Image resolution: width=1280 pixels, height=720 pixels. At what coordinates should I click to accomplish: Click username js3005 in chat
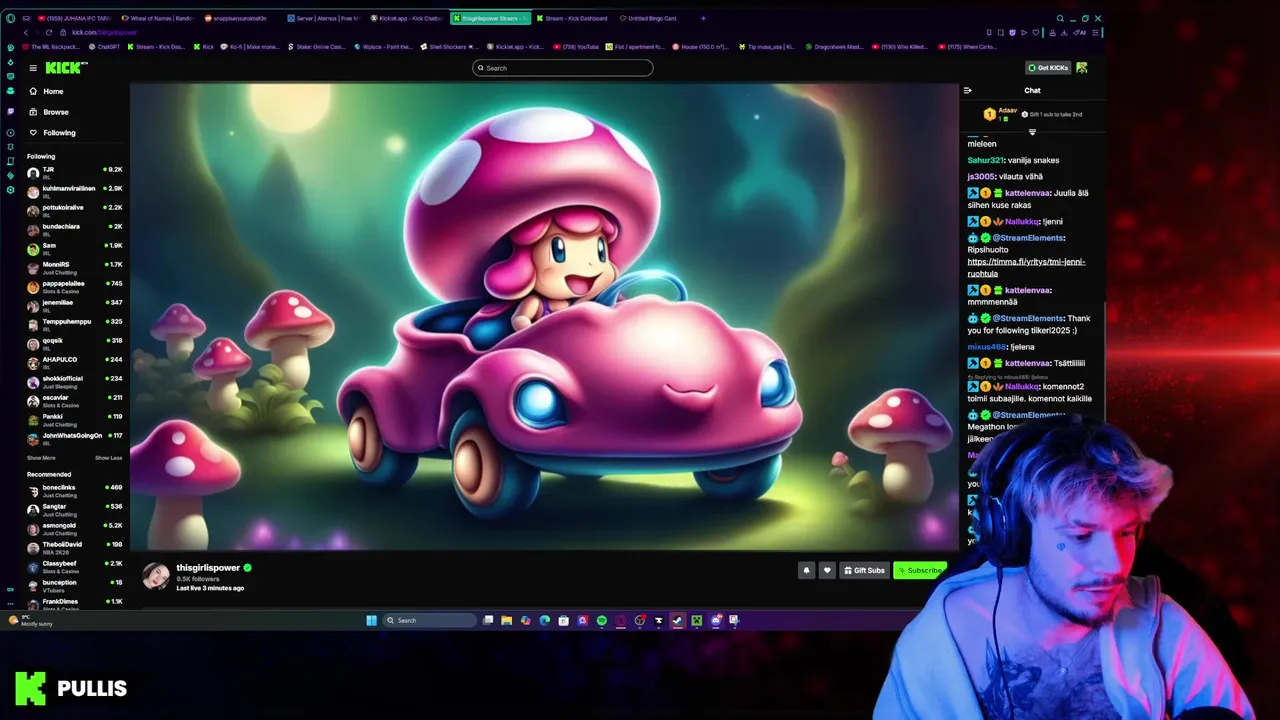[x=980, y=177]
